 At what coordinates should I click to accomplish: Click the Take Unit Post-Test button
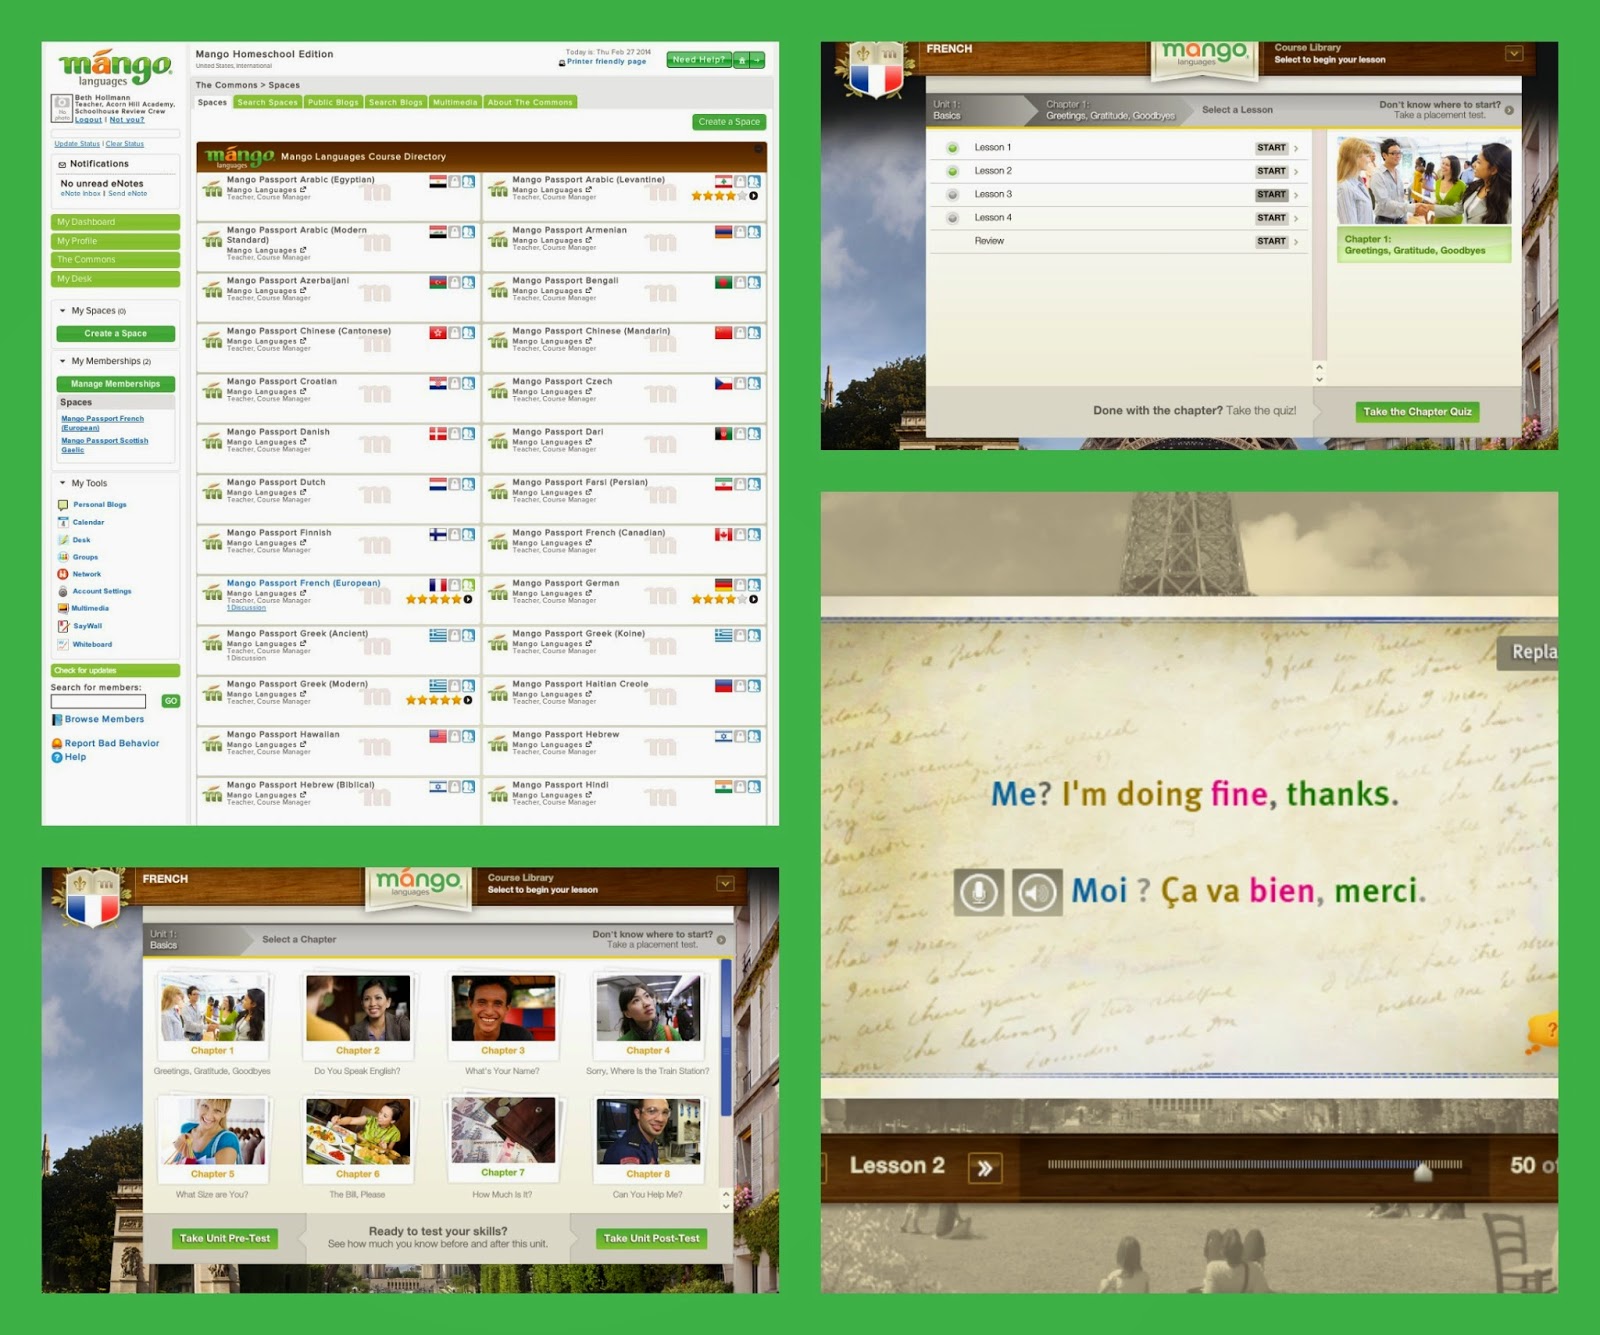point(651,1239)
